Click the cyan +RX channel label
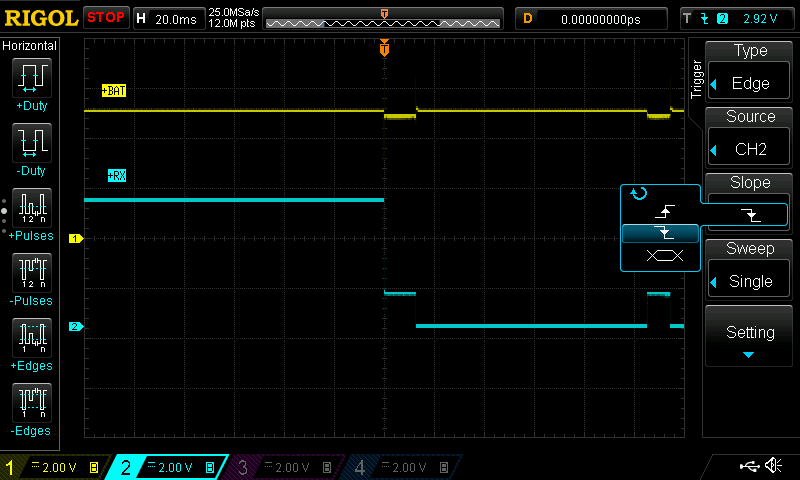The width and height of the screenshot is (800, 480). click(117, 175)
